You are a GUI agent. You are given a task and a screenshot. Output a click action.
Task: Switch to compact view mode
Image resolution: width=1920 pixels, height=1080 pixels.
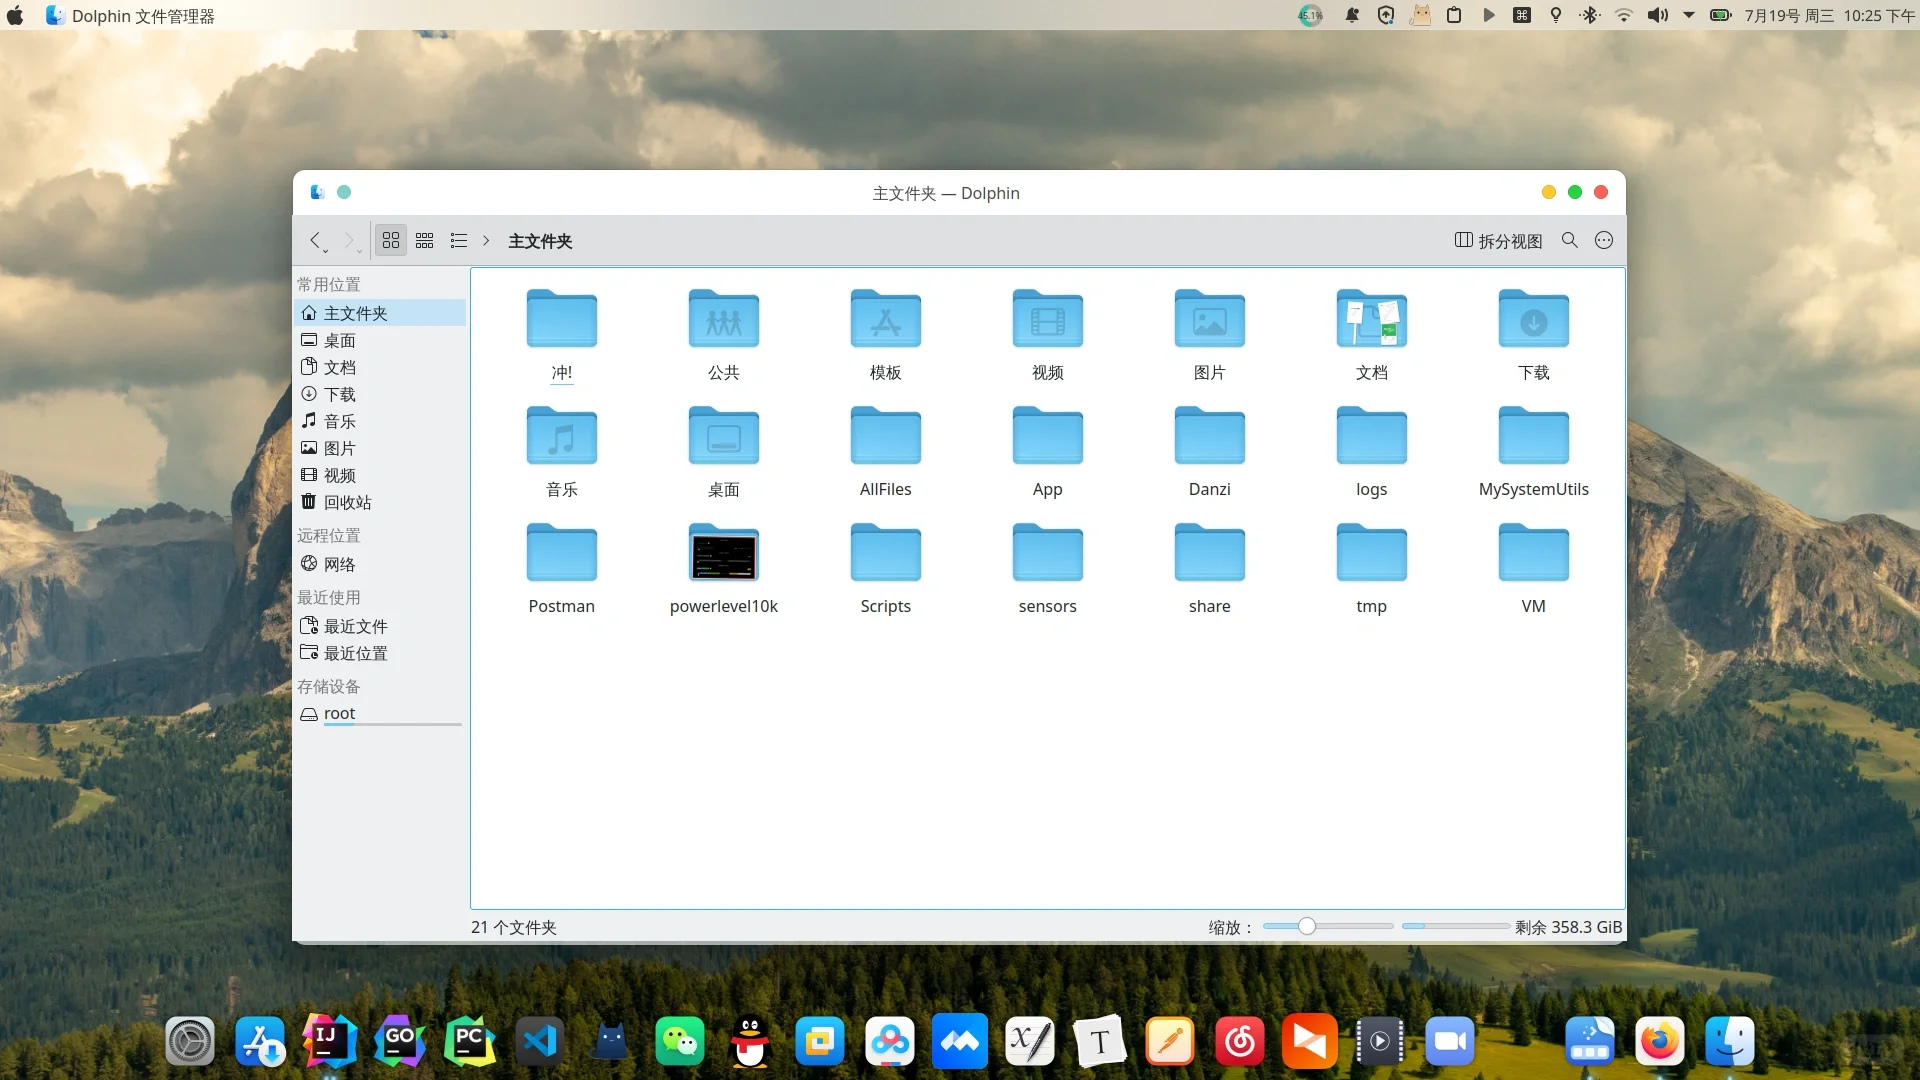tap(424, 240)
